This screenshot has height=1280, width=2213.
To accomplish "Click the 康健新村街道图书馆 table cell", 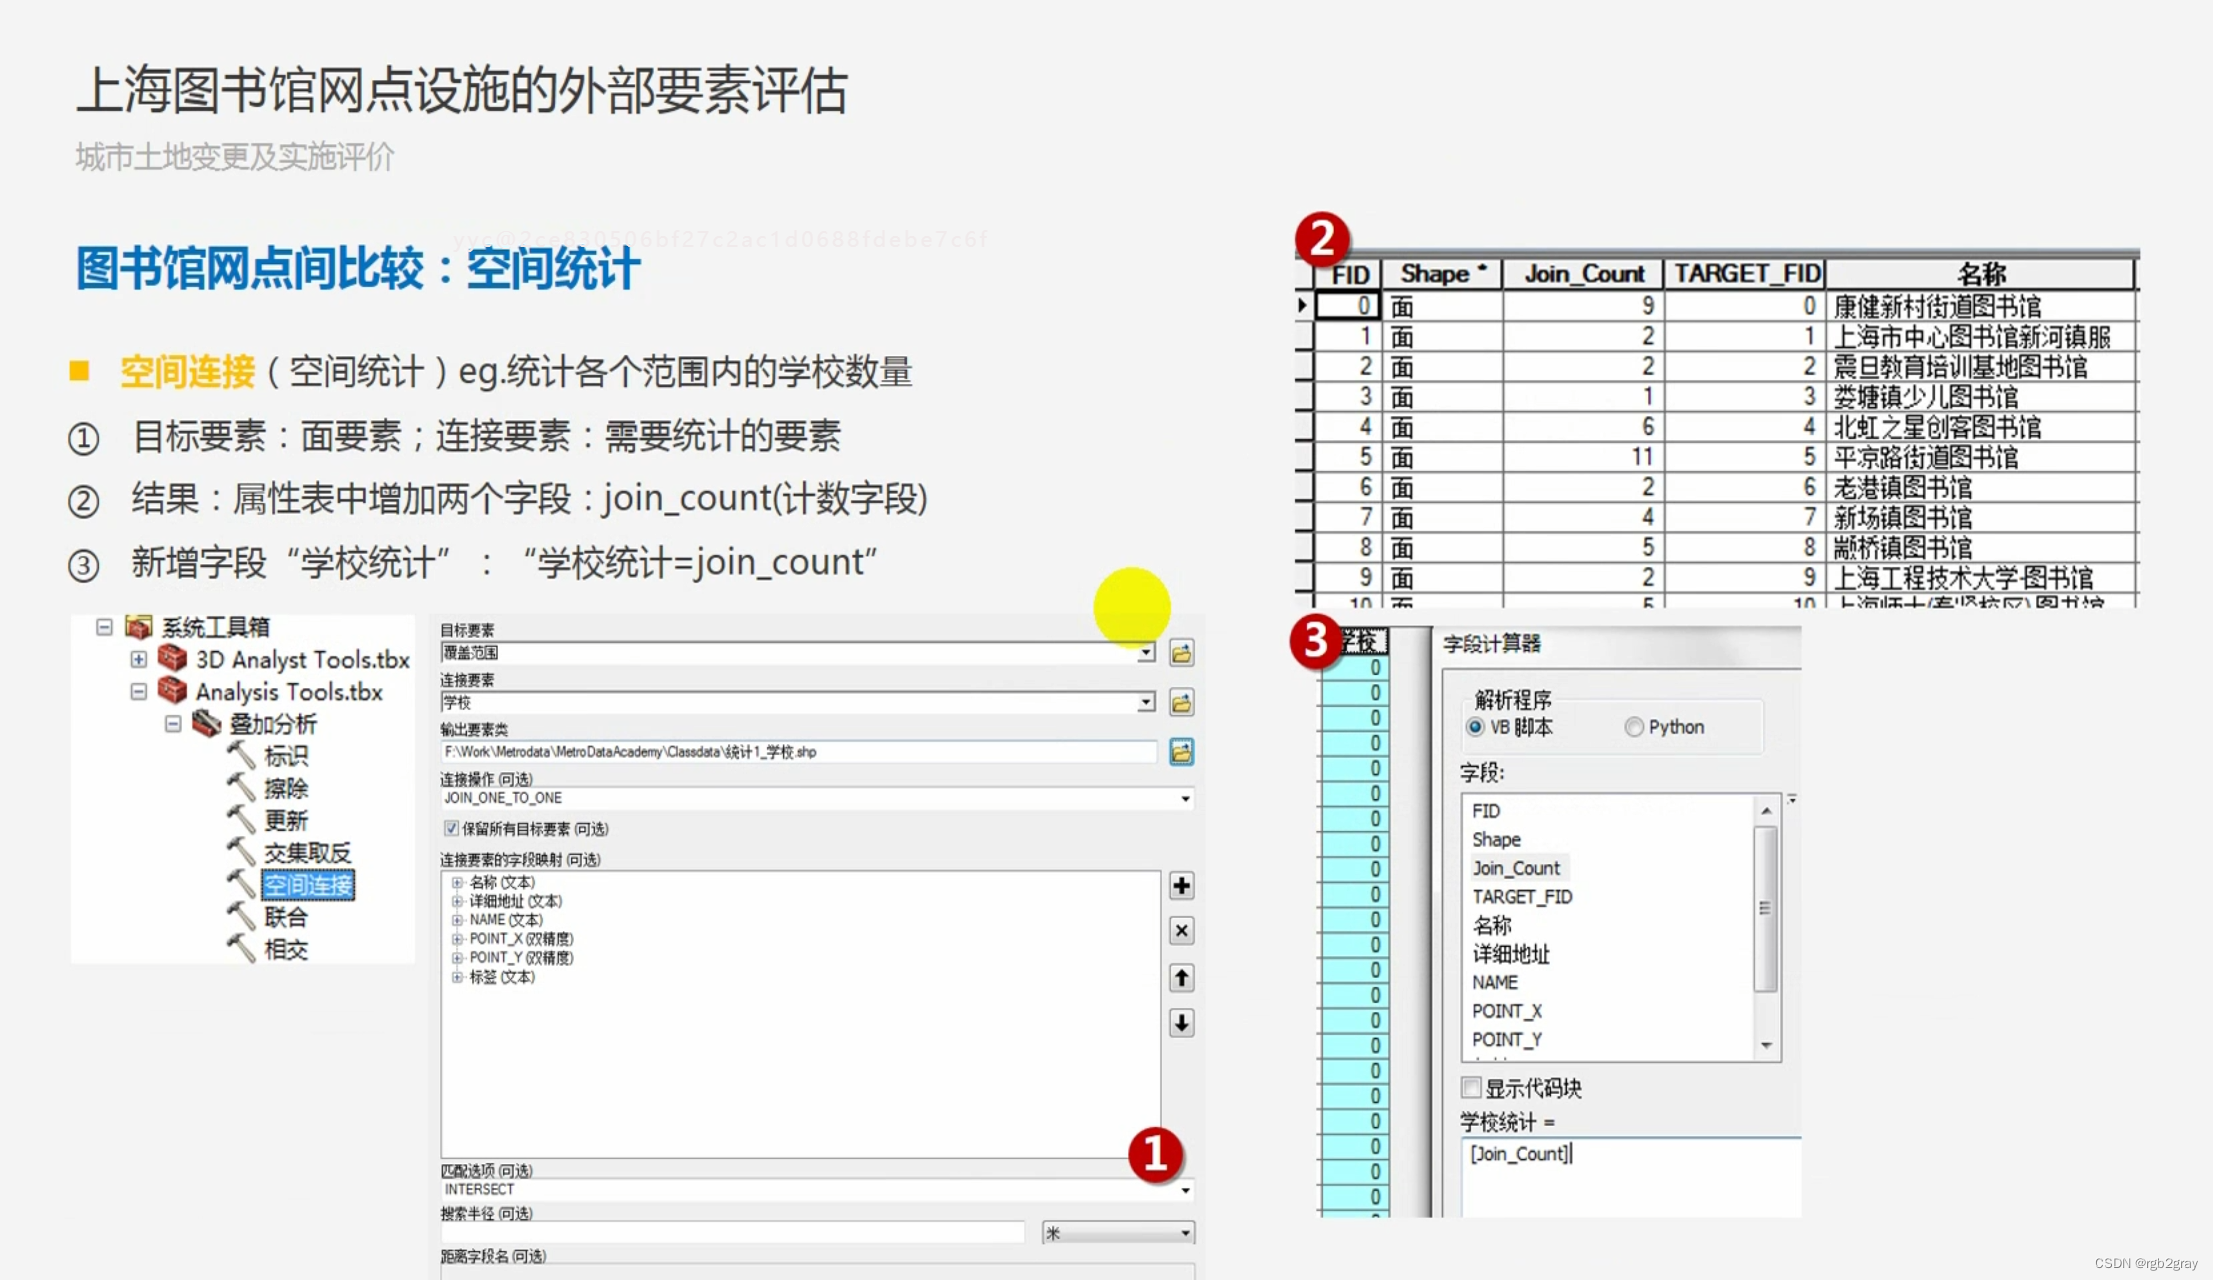I will coord(1981,306).
